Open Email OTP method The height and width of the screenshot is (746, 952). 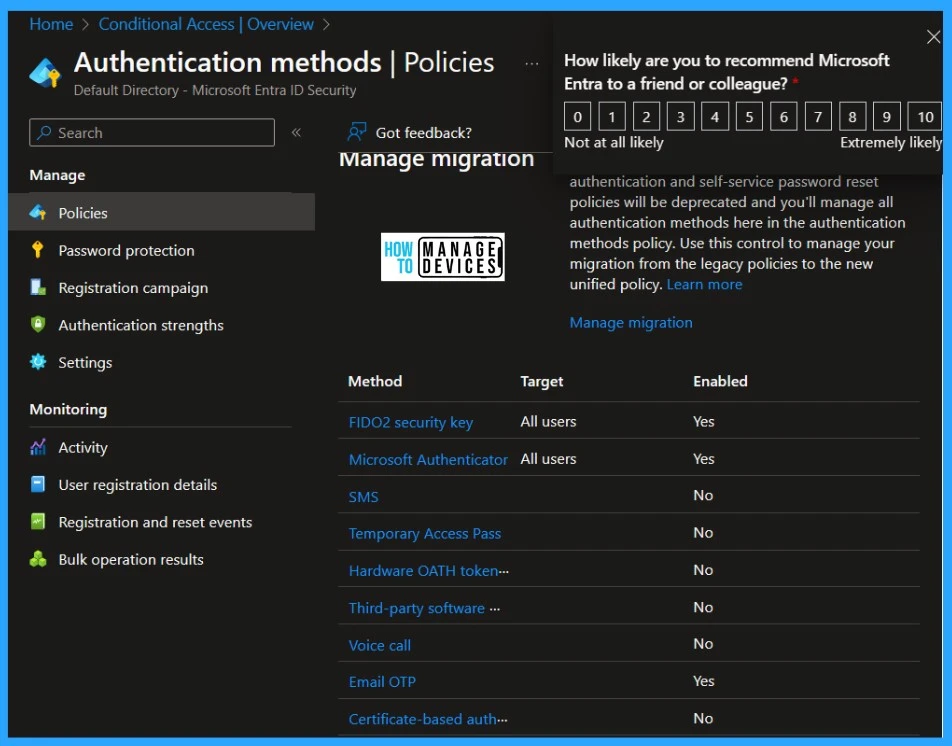pyautogui.click(x=382, y=682)
